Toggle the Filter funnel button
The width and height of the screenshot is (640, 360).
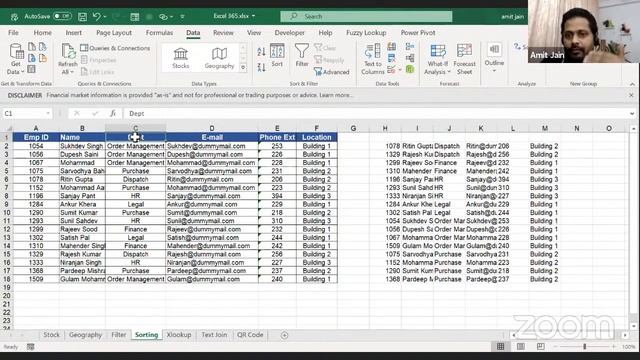click(302, 55)
